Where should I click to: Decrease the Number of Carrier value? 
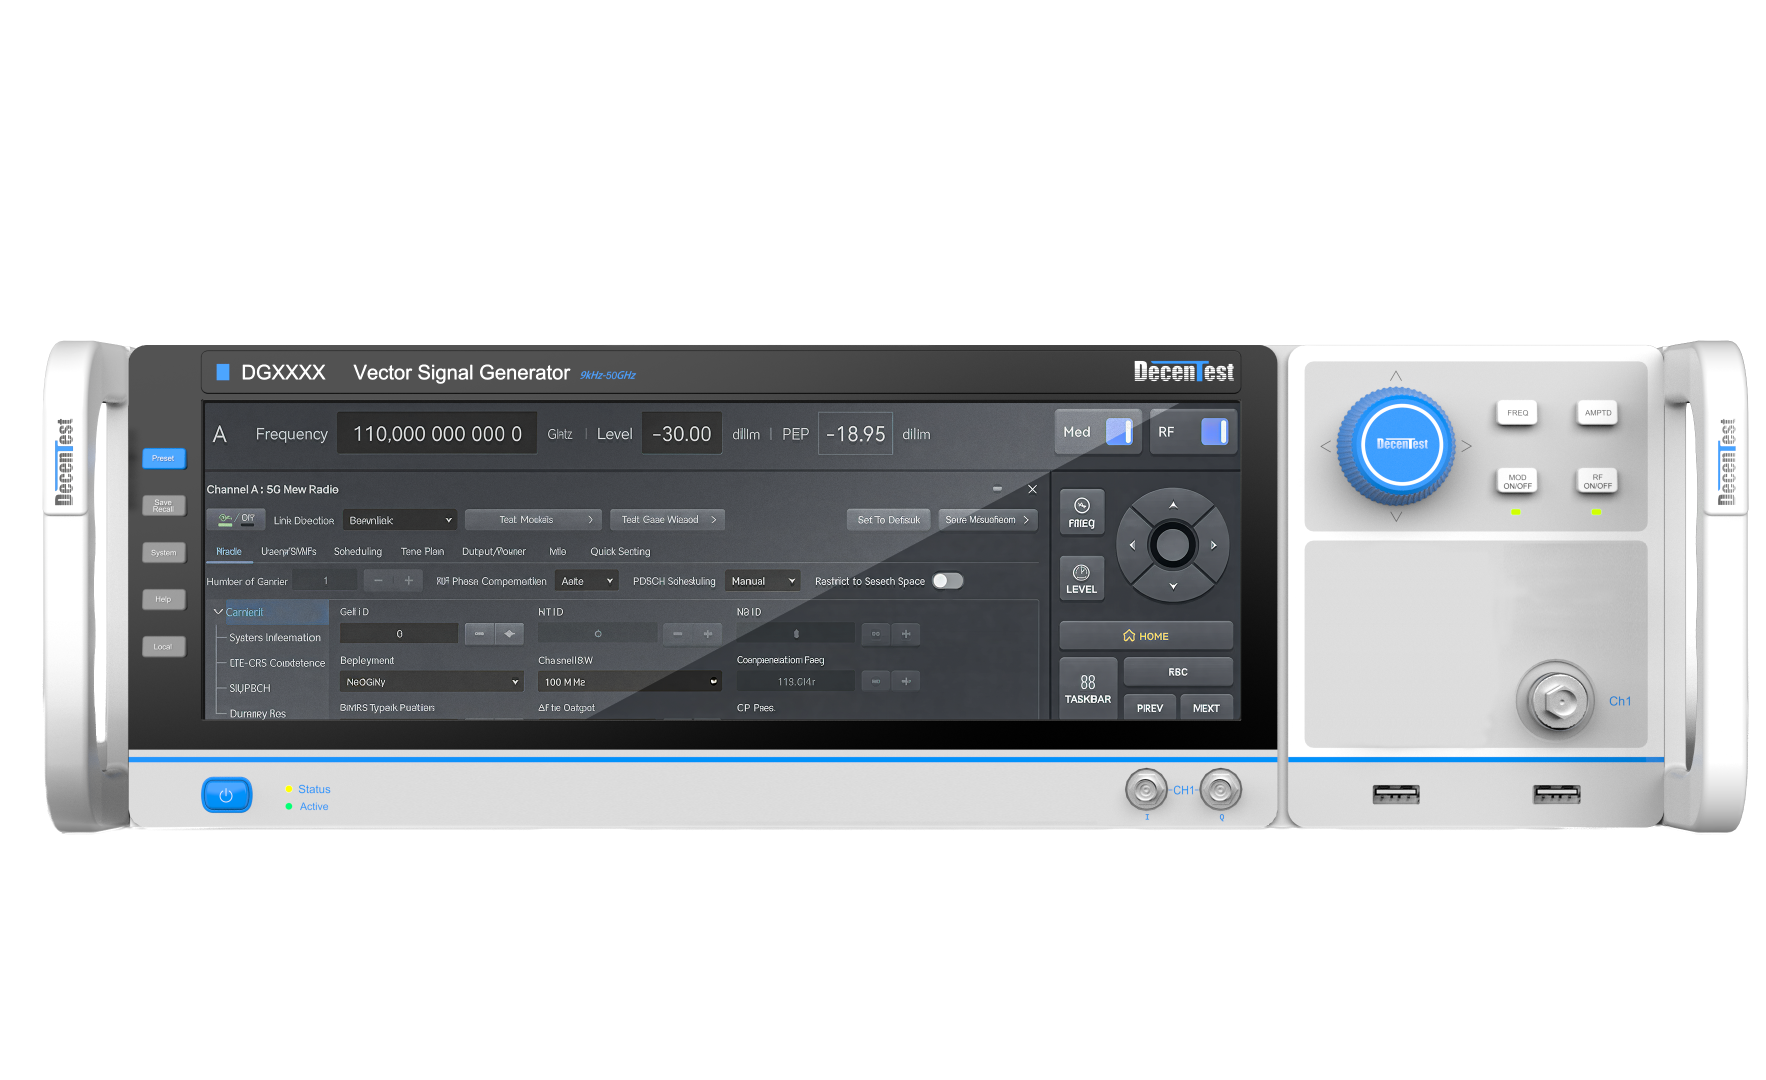(378, 580)
